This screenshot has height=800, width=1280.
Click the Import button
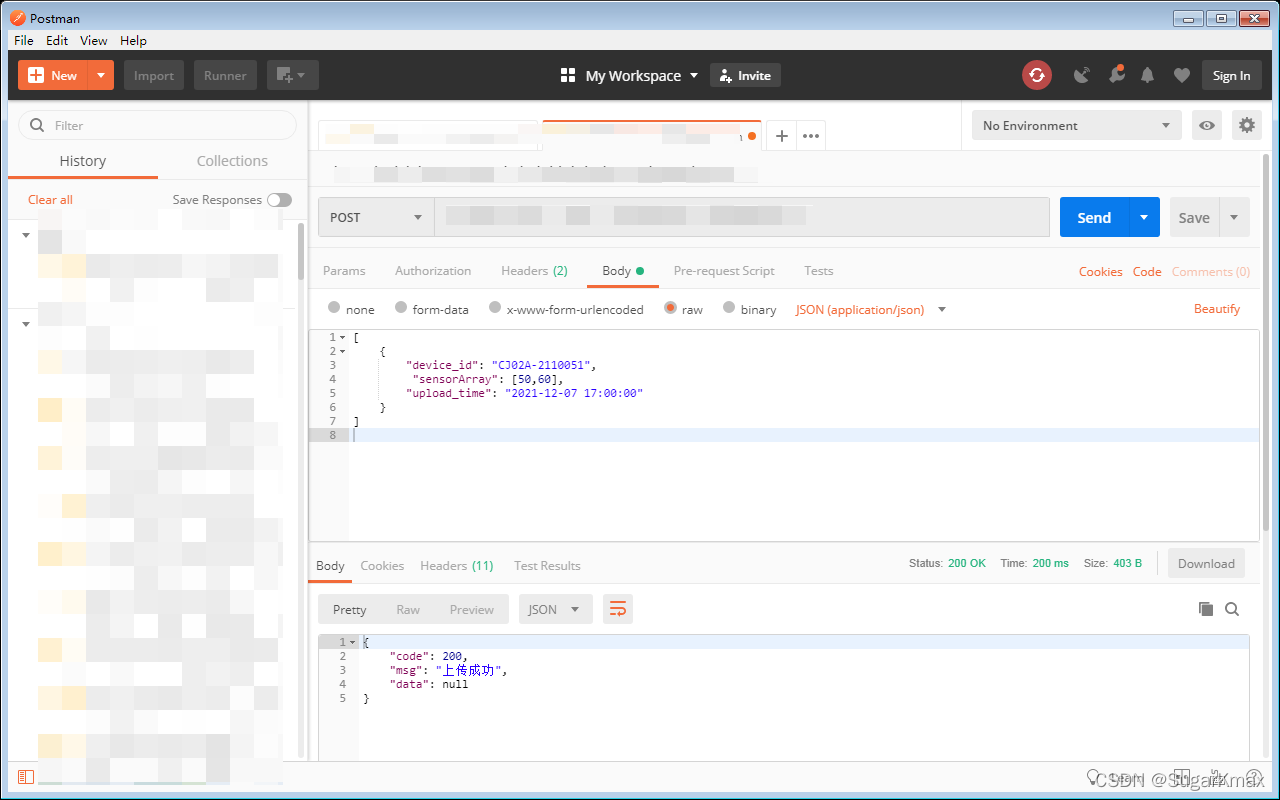tap(154, 75)
